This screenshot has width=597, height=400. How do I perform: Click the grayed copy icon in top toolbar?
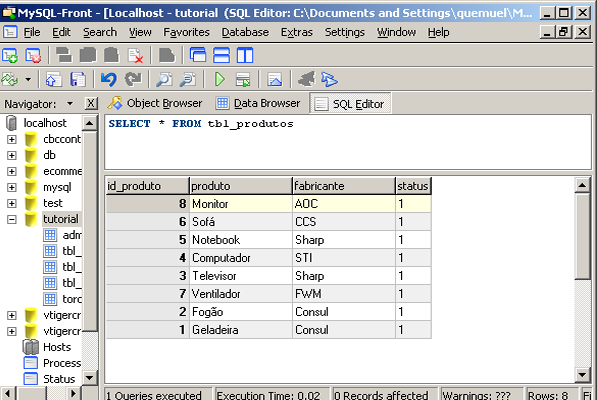[88, 56]
